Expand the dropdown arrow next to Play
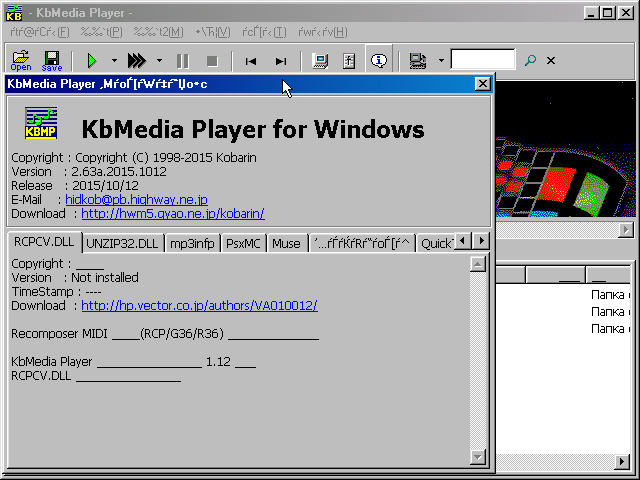Viewport: 640px width, 480px height. tap(114, 60)
